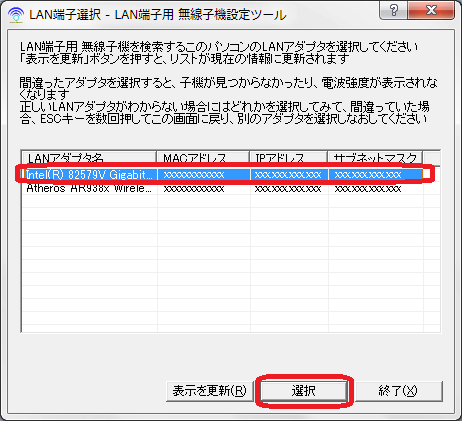Click the help question mark button
This screenshot has height=421, width=462.
click(x=394, y=10)
